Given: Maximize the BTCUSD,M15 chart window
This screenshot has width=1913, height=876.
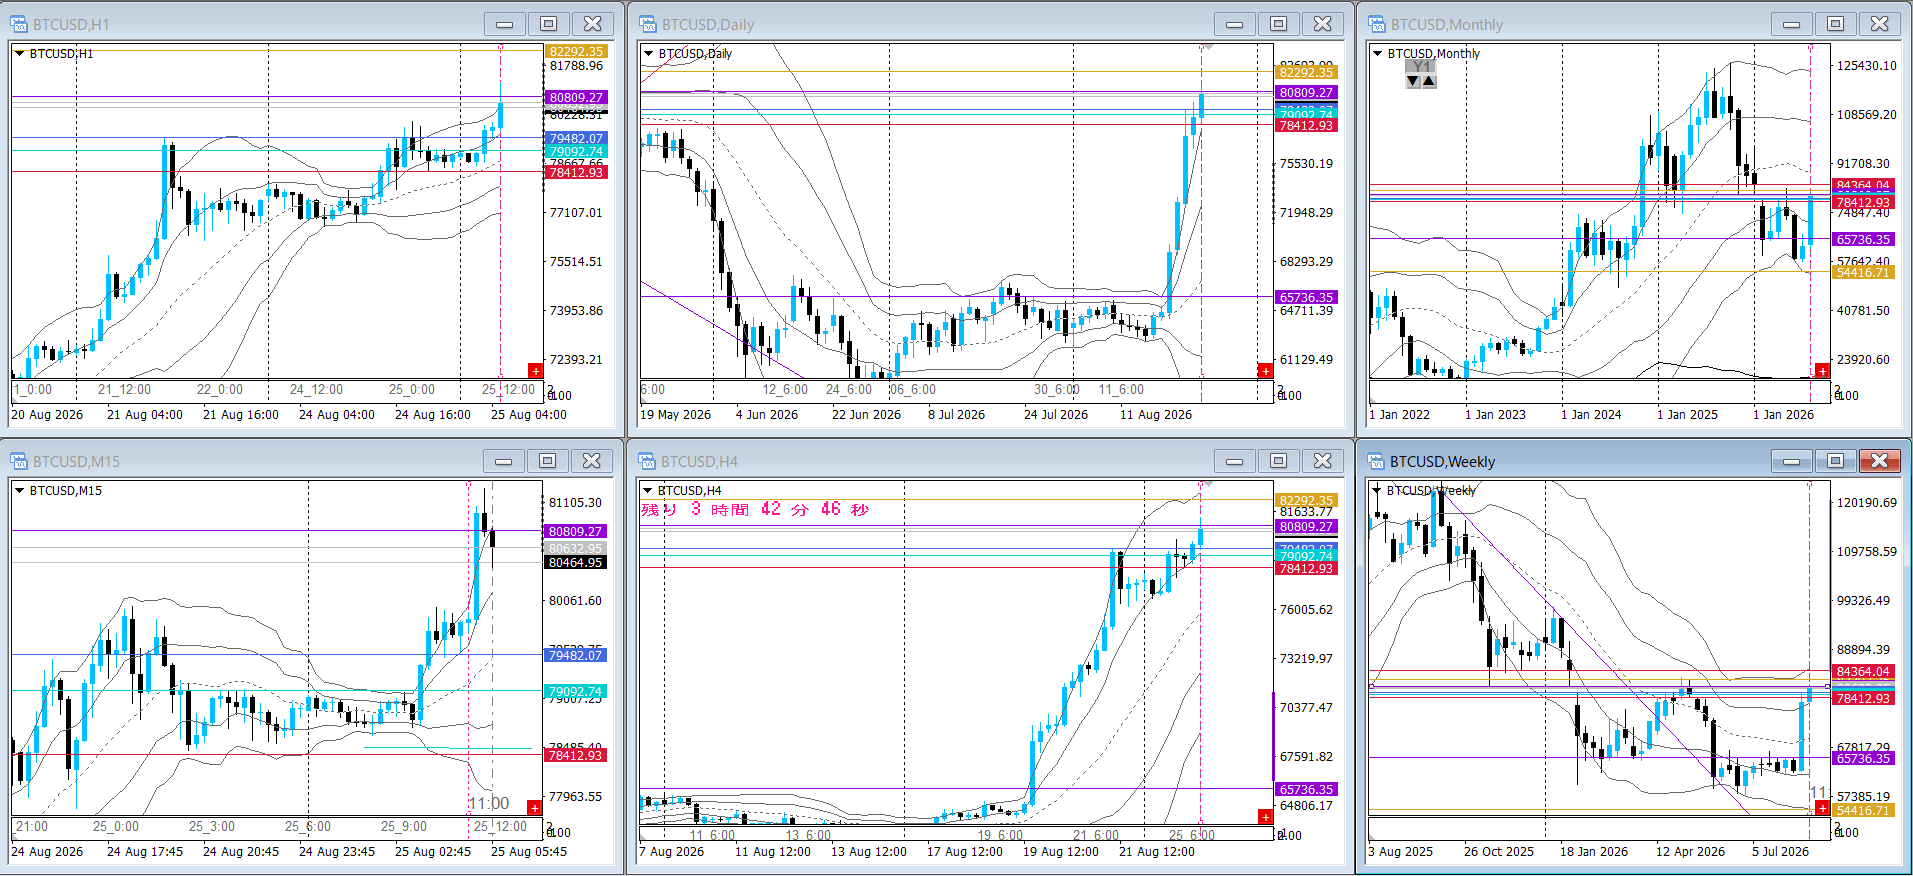Looking at the screenshot, I should [547, 461].
